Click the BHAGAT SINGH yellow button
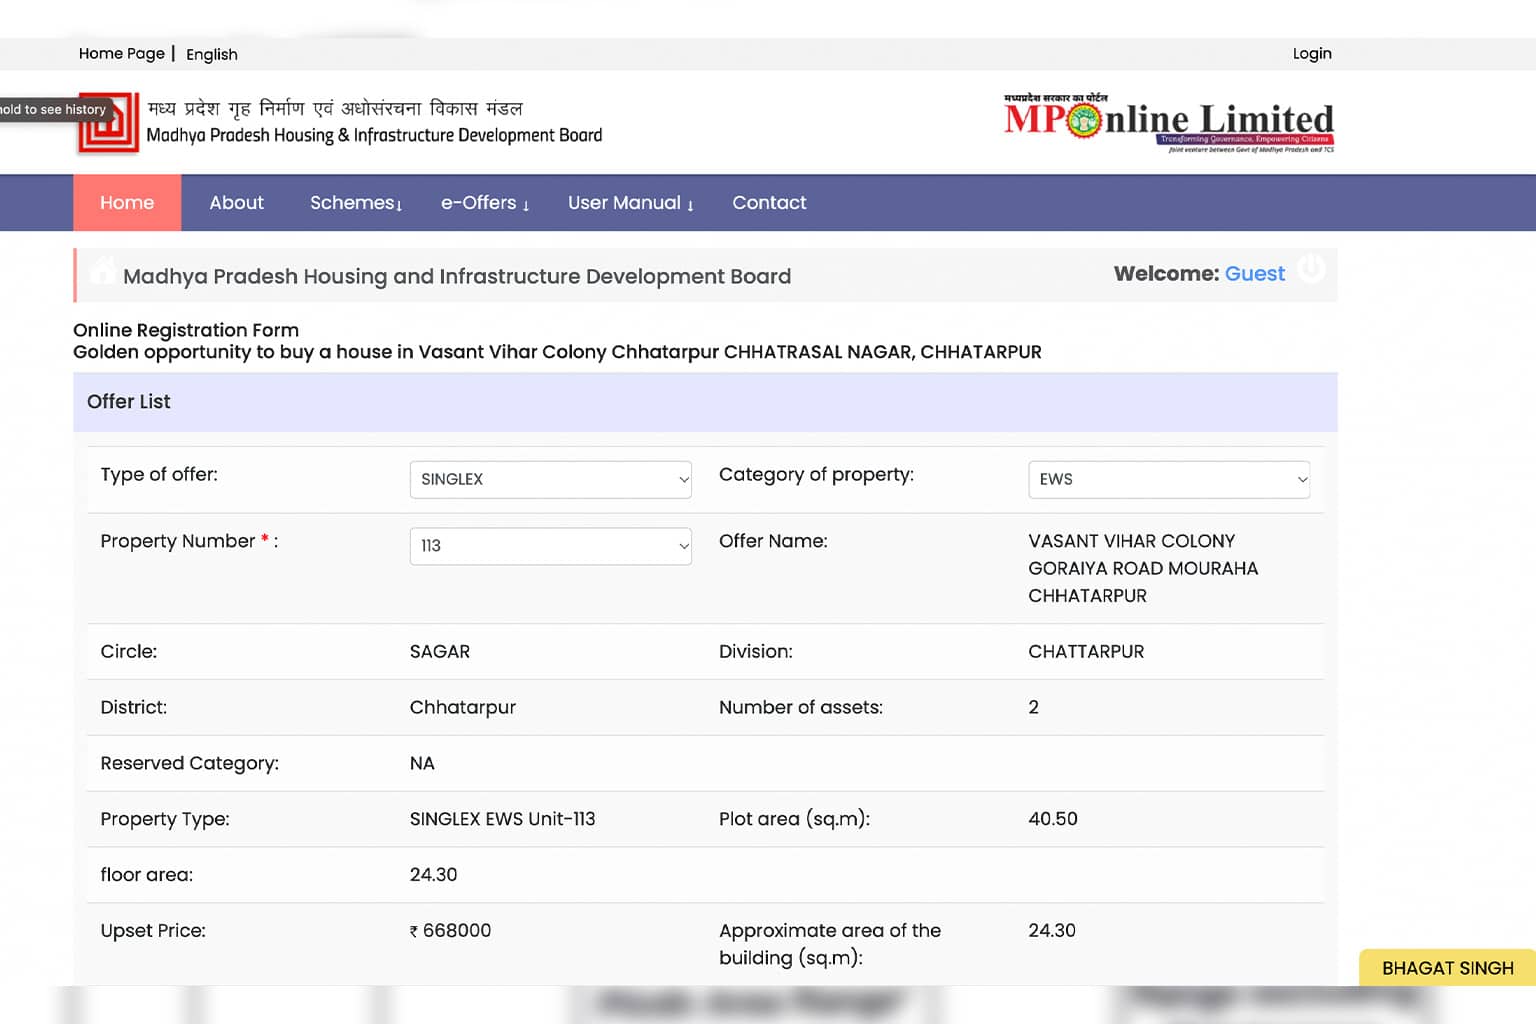The image size is (1536, 1024). click(1447, 968)
